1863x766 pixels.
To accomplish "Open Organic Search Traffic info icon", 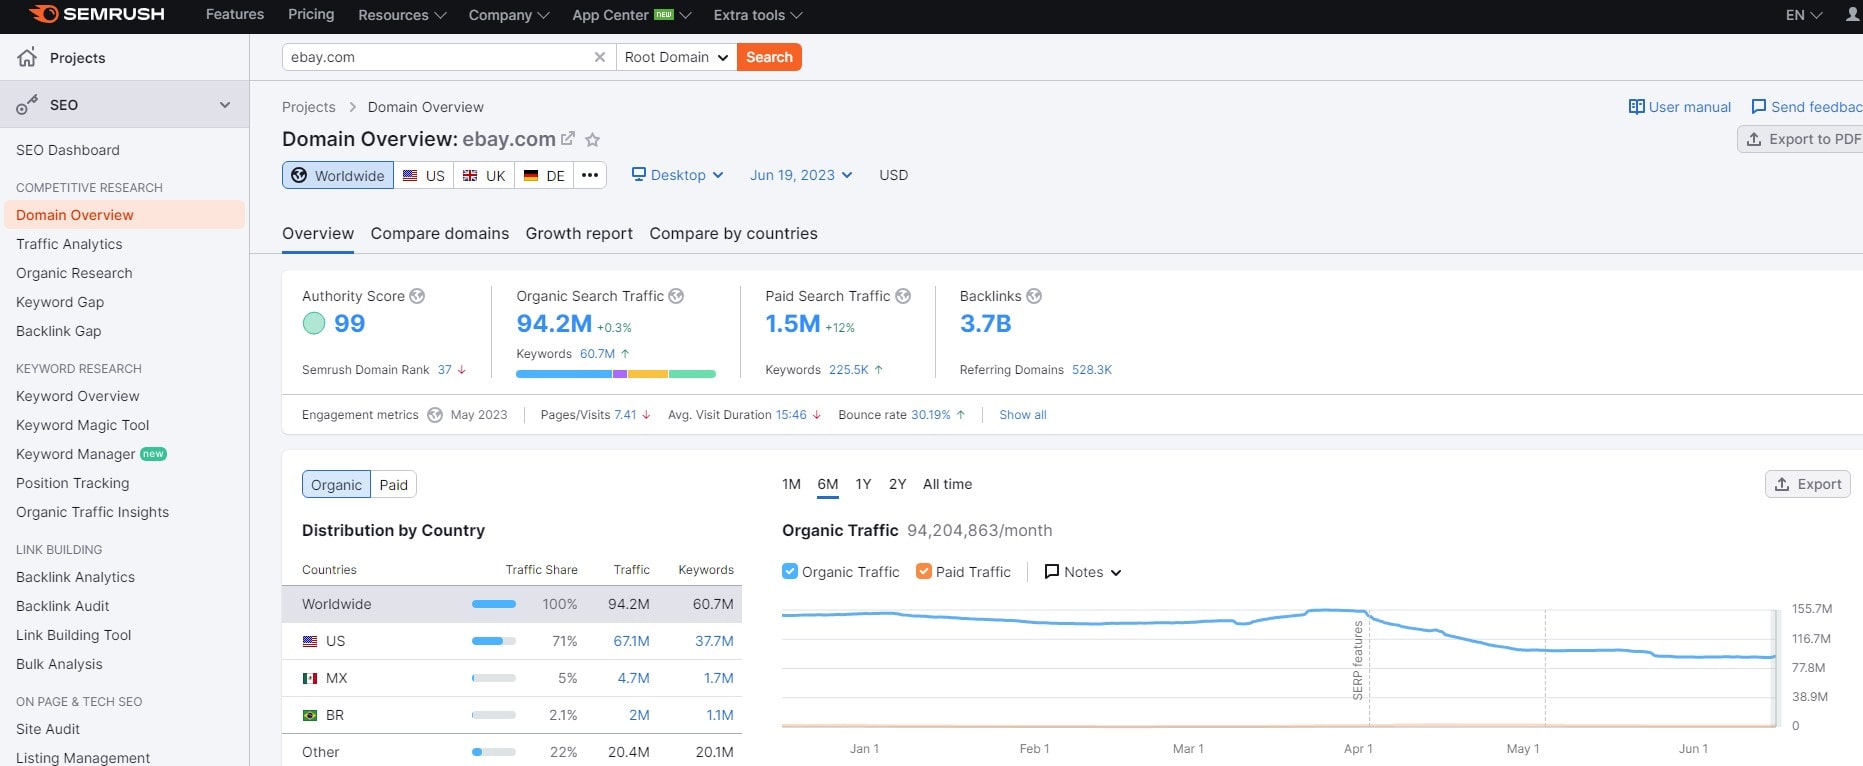I will pos(676,296).
